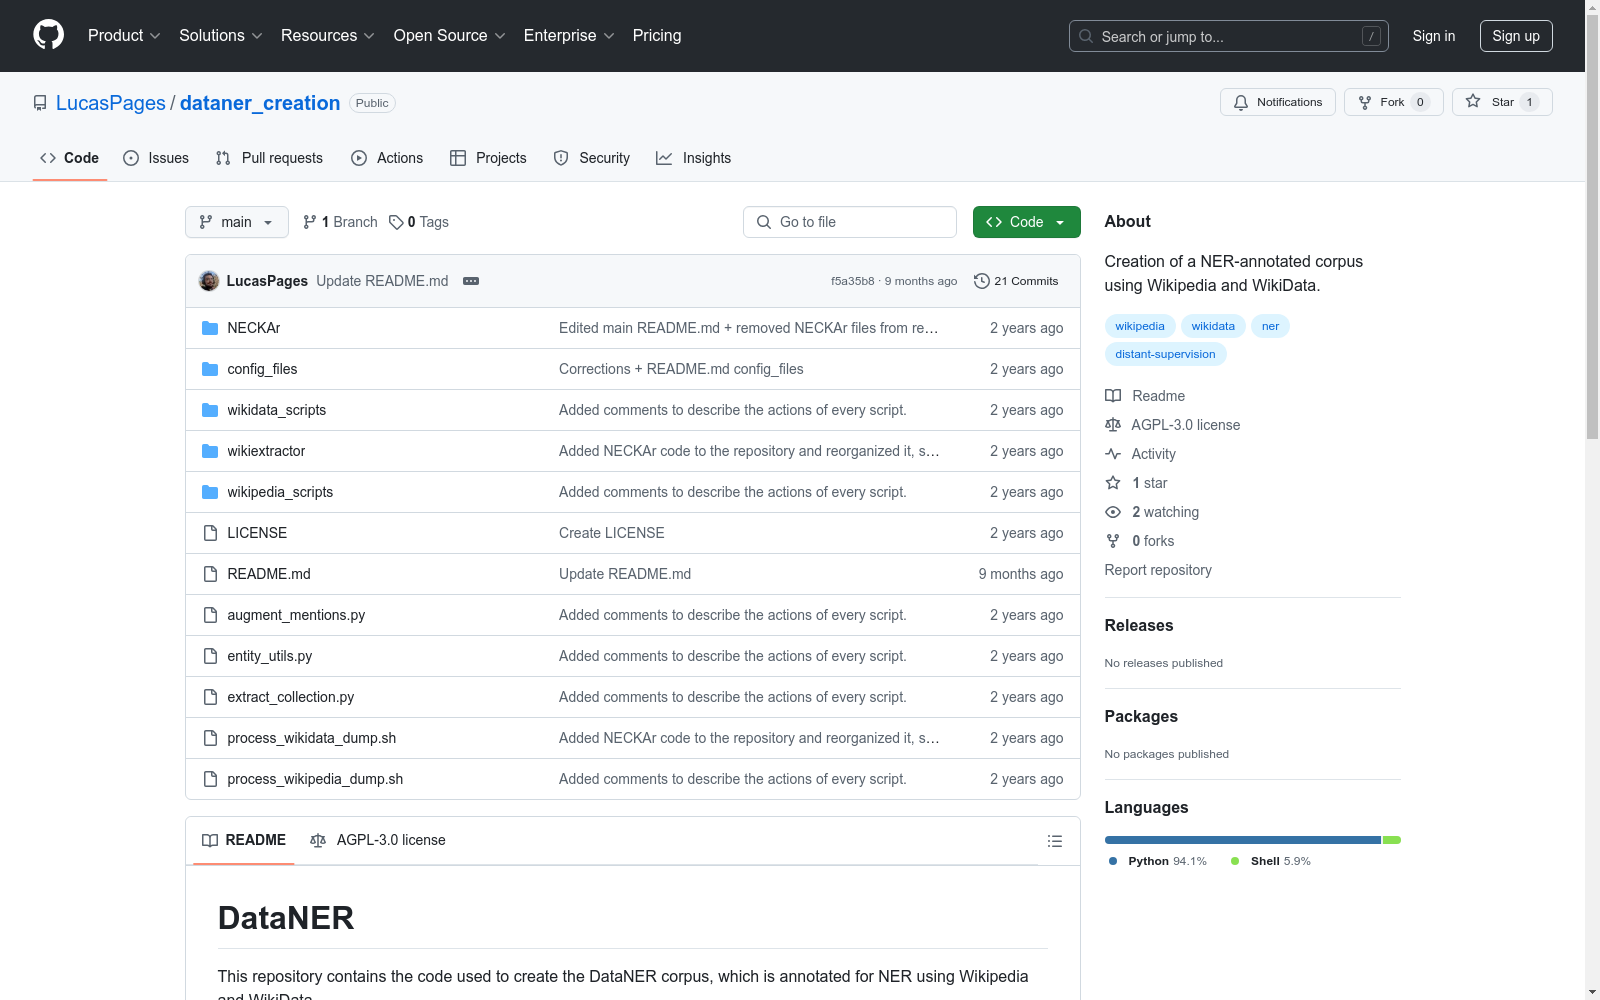Open commit hash f5a35b8 link
Screen dimensions: 1600x1000
(852, 281)
